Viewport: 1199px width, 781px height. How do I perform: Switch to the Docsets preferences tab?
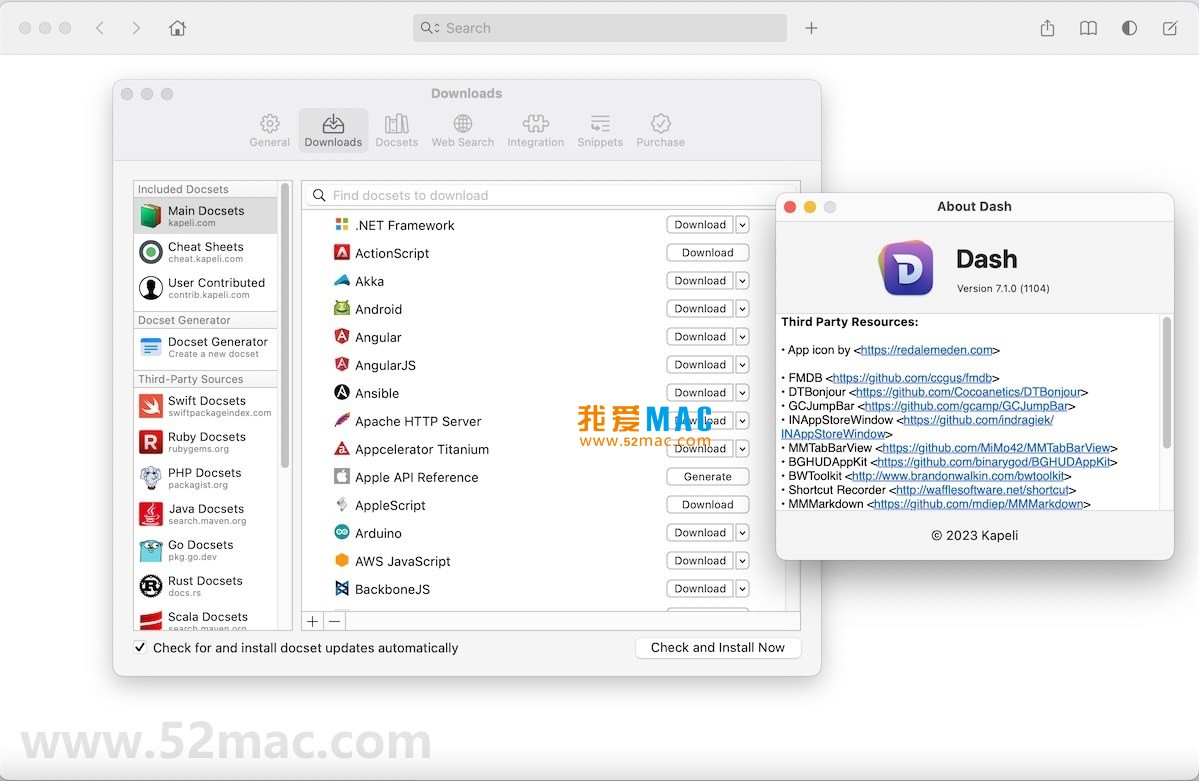pyautogui.click(x=396, y=130)
